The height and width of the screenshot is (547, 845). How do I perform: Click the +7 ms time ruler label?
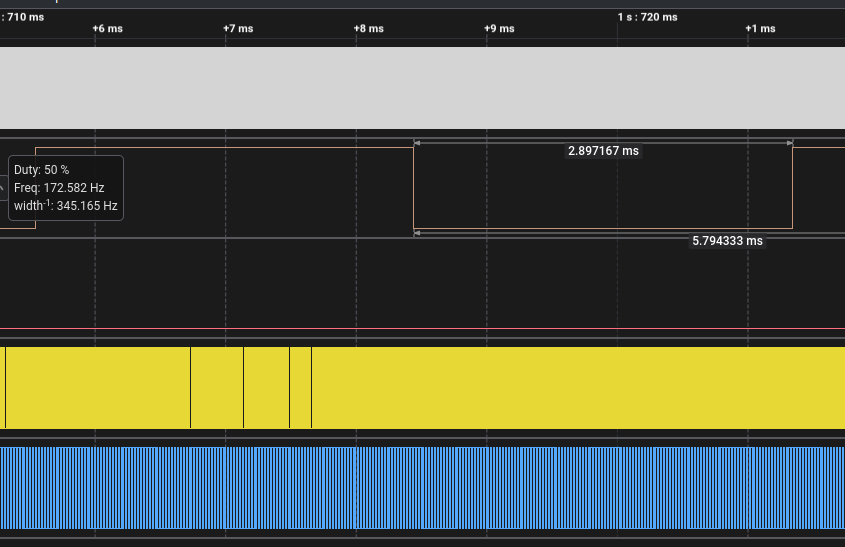pyautogui.click(x=238, y=28)
